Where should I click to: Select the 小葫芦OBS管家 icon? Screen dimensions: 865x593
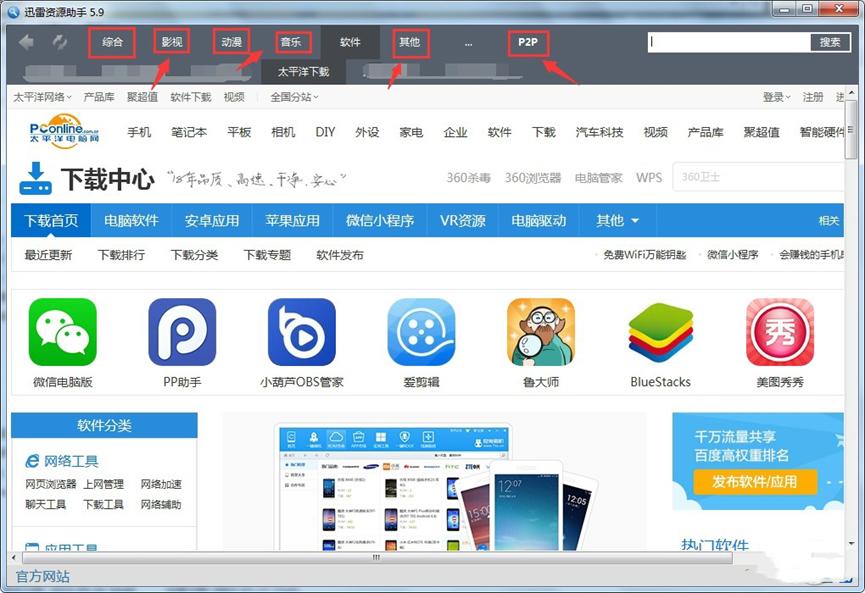302,335
